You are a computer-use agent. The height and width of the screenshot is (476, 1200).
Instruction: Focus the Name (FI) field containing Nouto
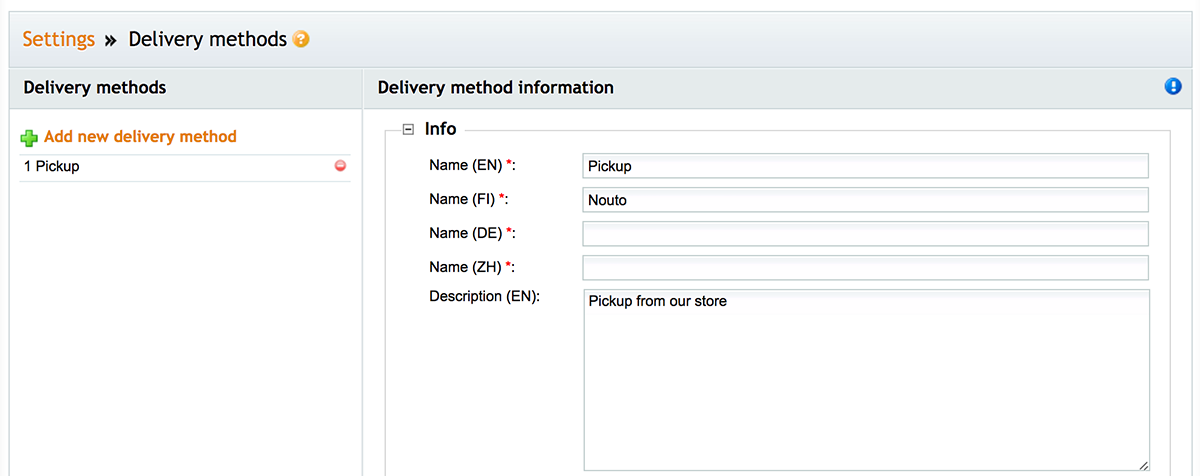[866, 200]
